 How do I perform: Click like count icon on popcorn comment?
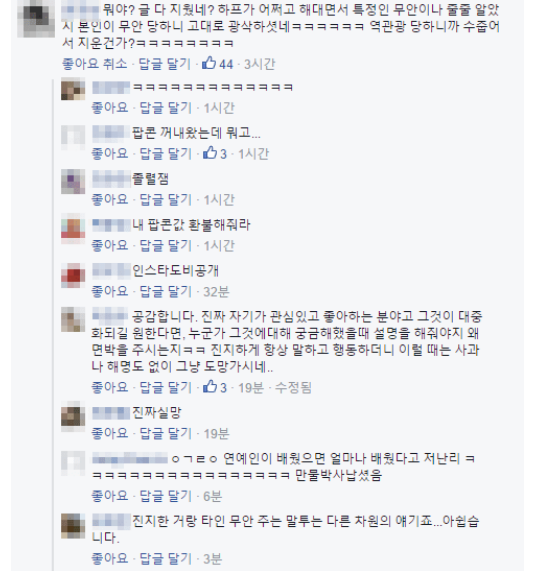tap(210, 153)
